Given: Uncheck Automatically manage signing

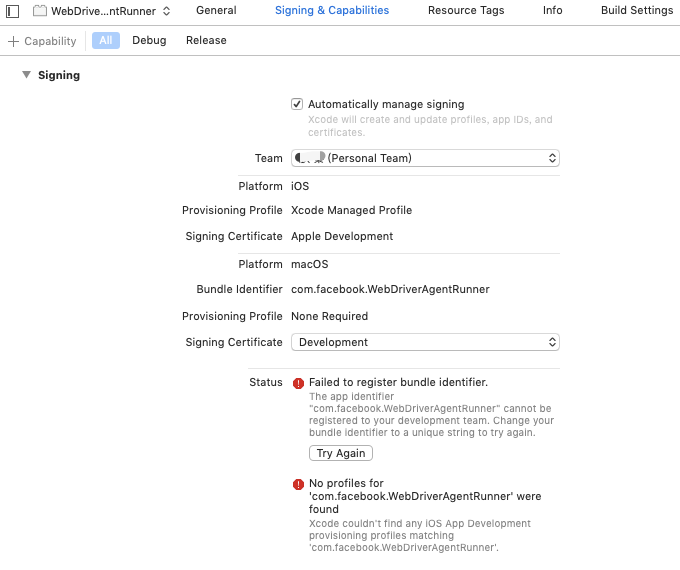Looking at the screenshot, I should pyautogui.click(x=297, y=104).
